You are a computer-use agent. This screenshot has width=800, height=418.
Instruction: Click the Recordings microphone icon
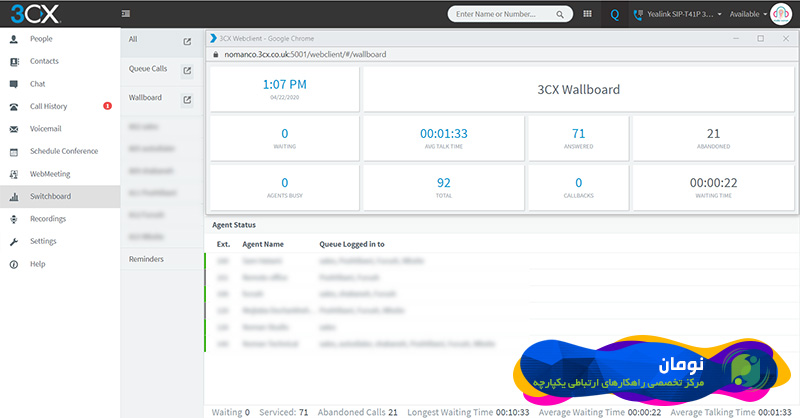tap(14, 219)
